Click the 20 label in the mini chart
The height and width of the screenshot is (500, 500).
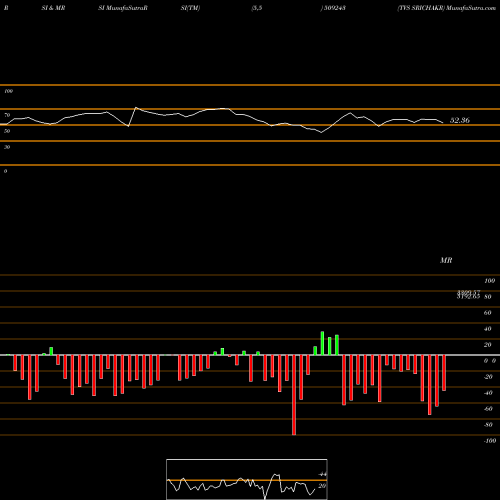[x=322, y=486]
